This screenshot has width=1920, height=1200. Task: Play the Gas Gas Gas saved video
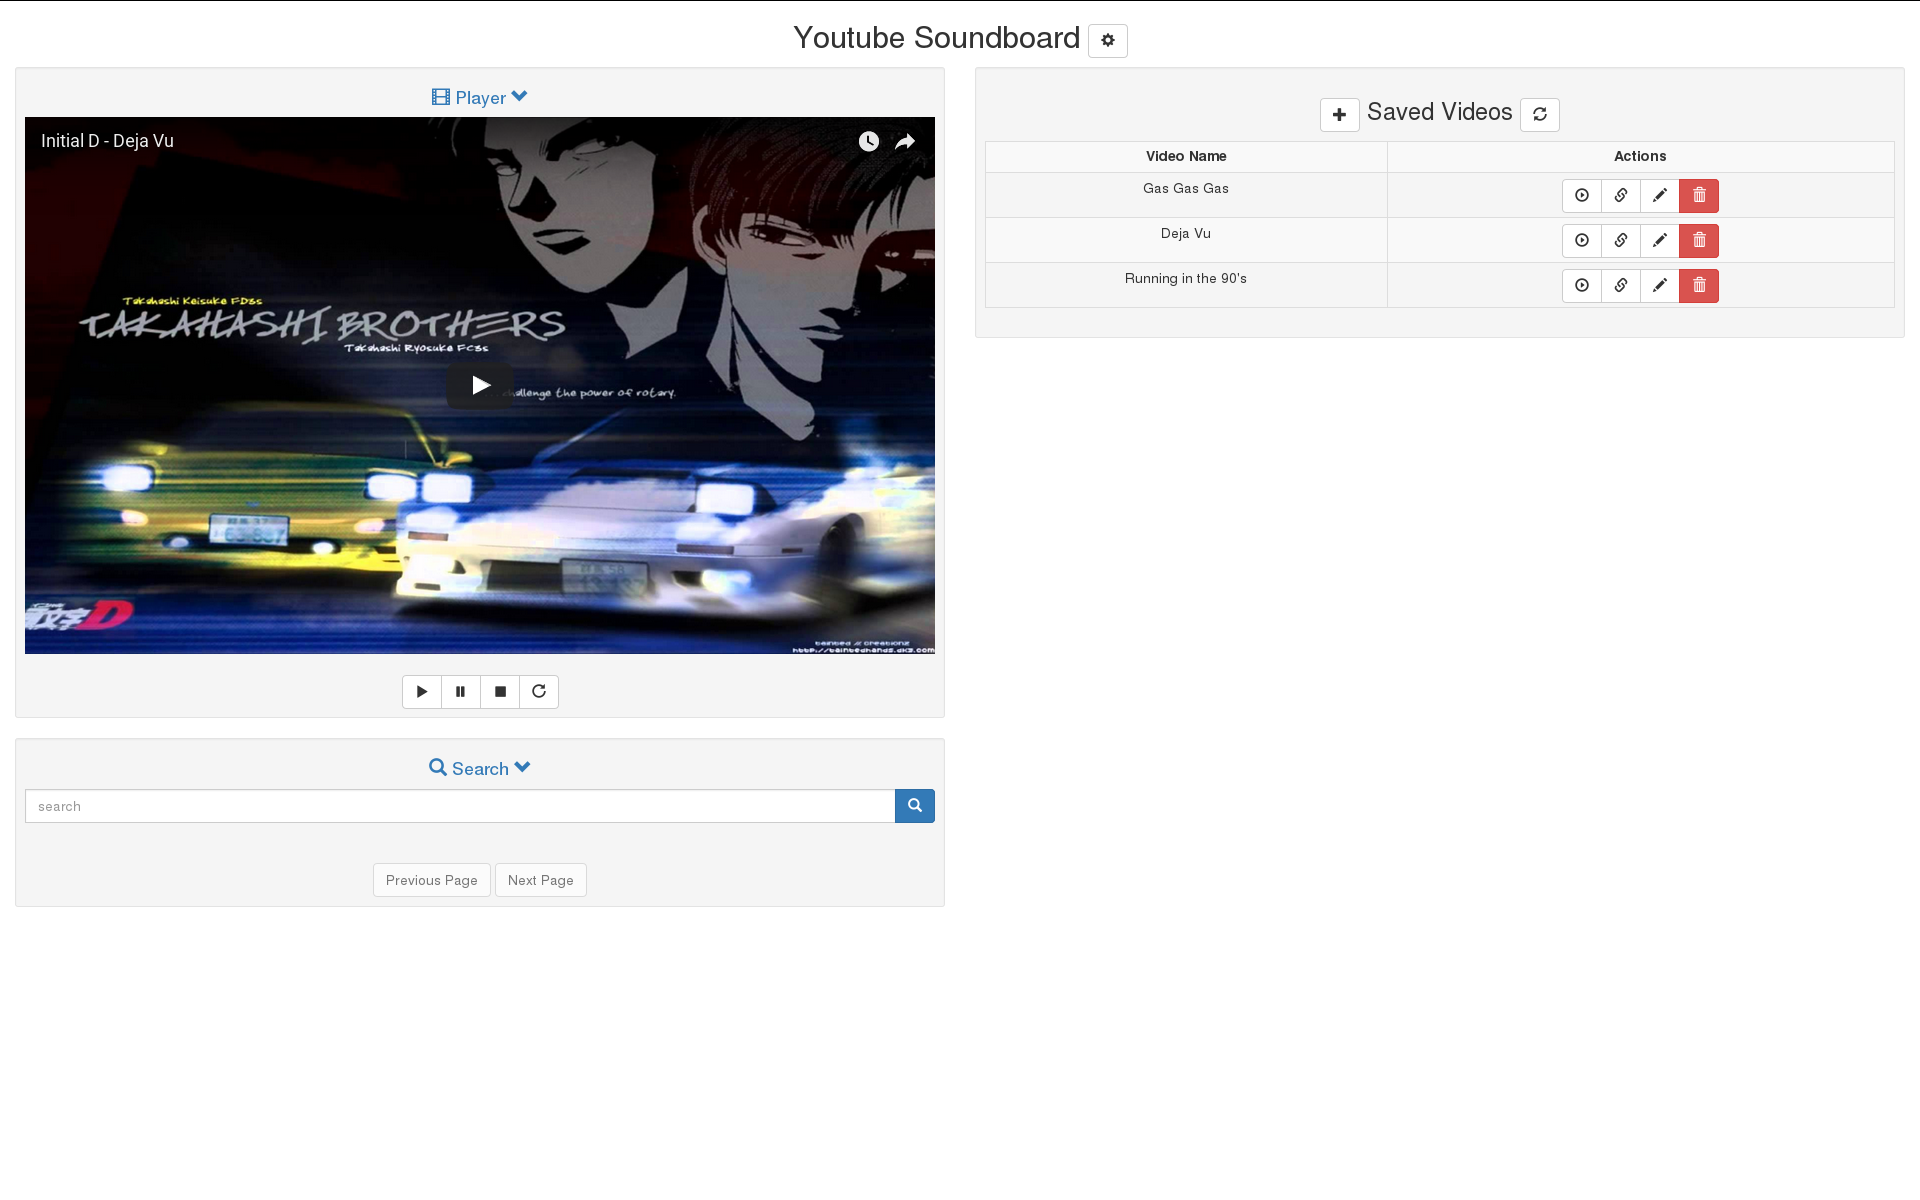1581,196
